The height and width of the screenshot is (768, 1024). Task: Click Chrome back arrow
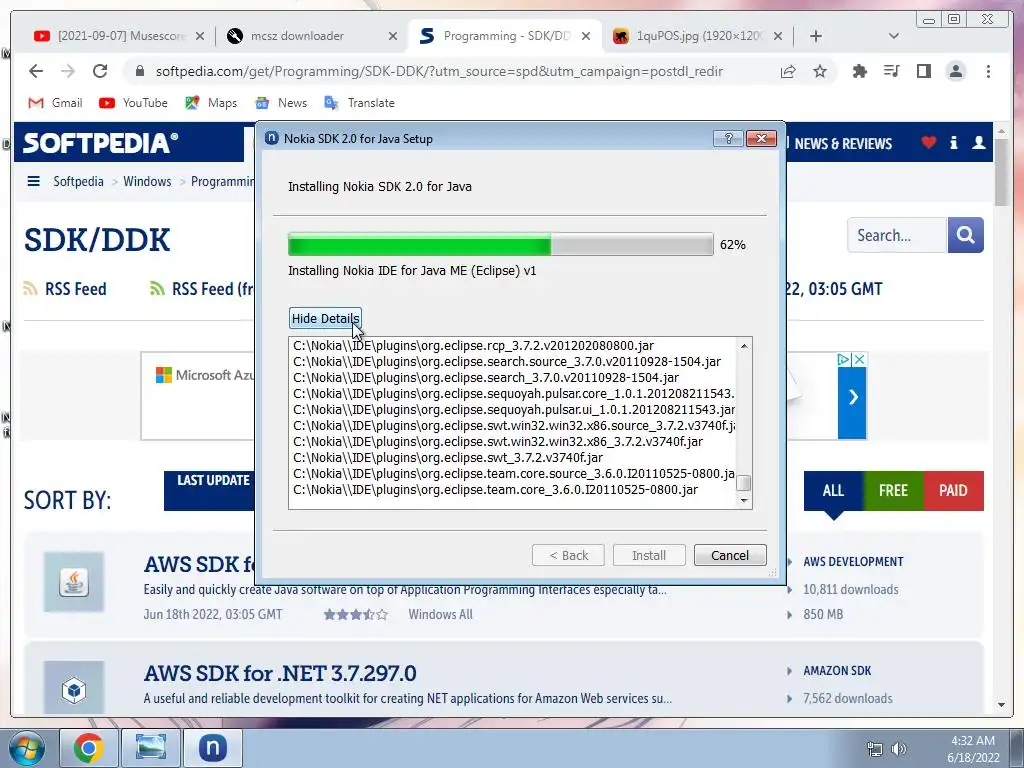tap(36, 71)
